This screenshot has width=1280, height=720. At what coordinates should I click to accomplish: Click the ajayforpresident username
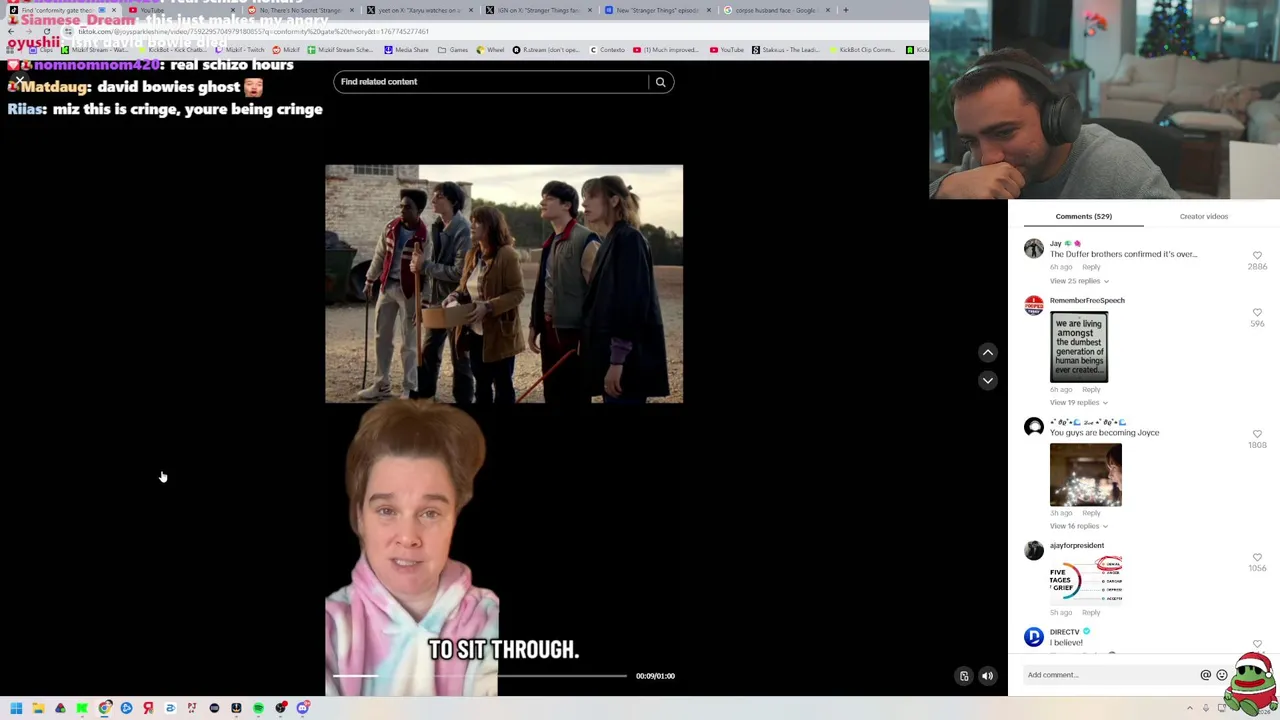pos(1076,546)
